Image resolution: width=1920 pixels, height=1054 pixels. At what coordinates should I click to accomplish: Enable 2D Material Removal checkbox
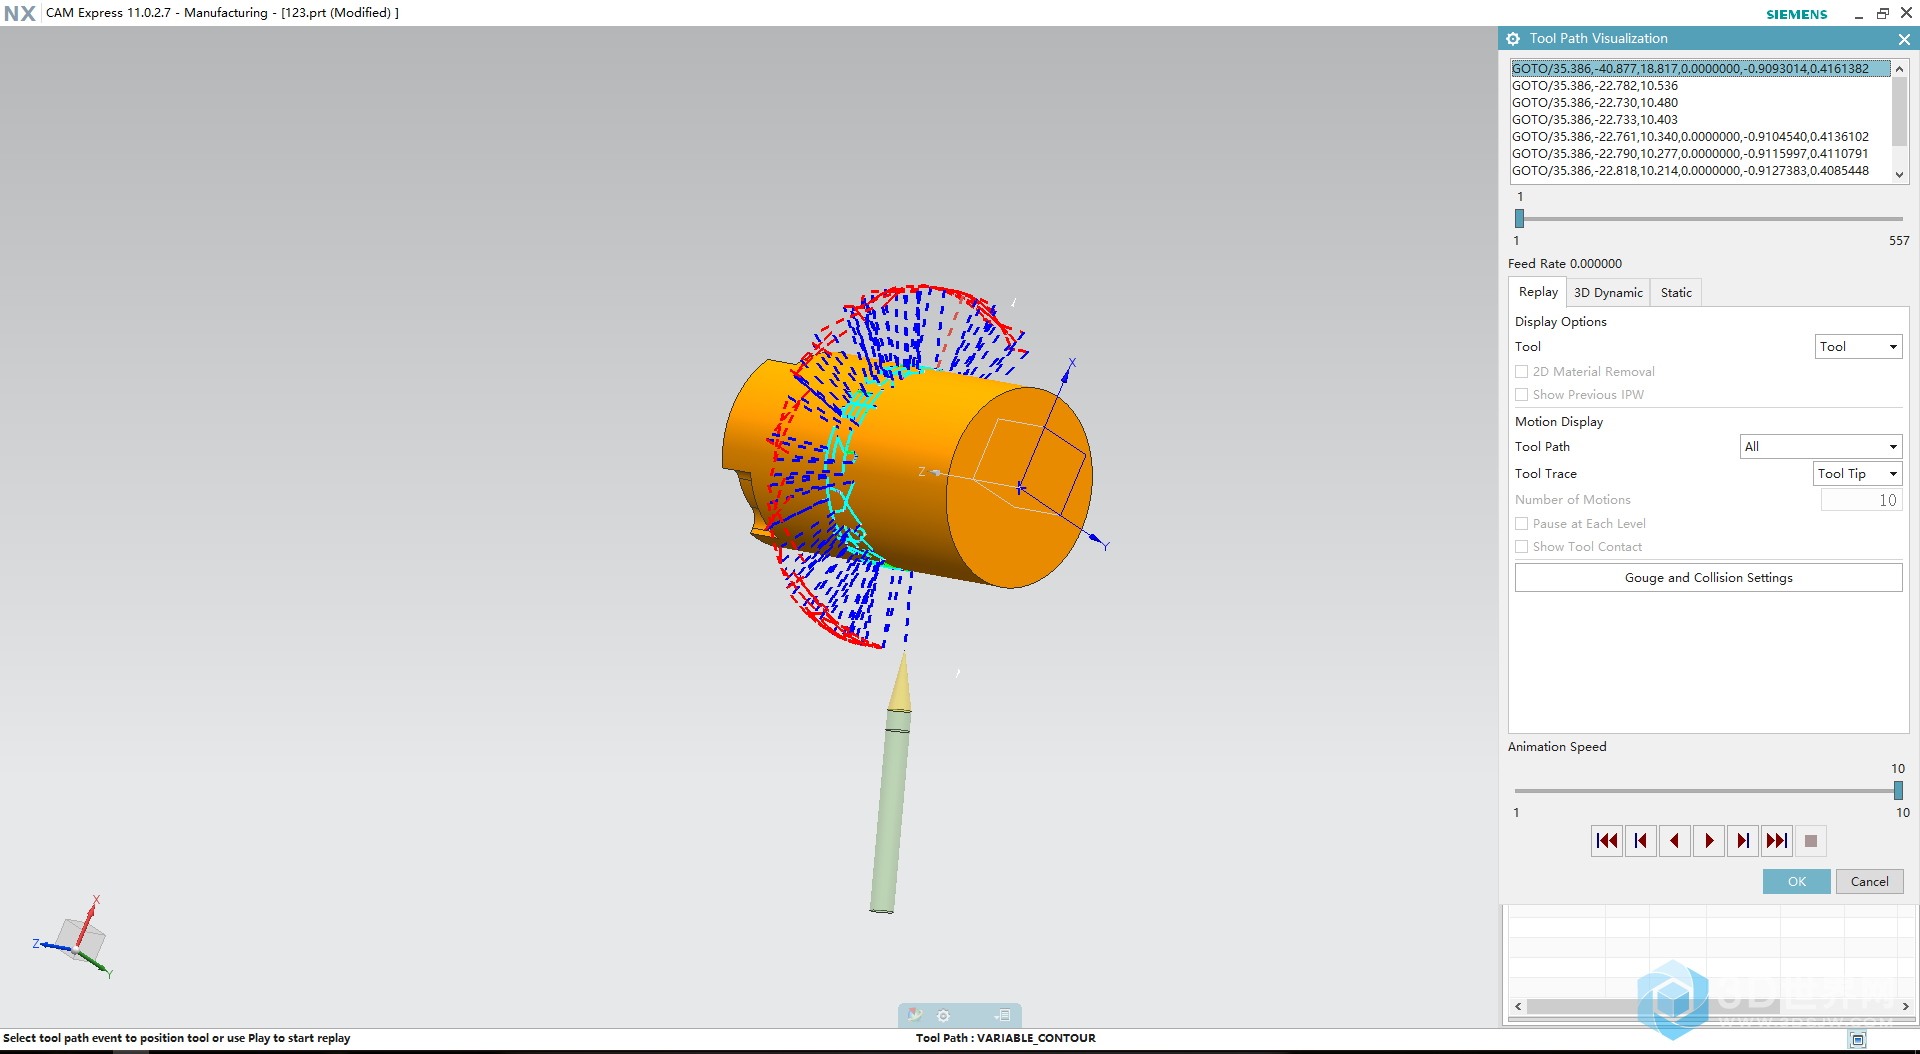(x=1522, y=372)
